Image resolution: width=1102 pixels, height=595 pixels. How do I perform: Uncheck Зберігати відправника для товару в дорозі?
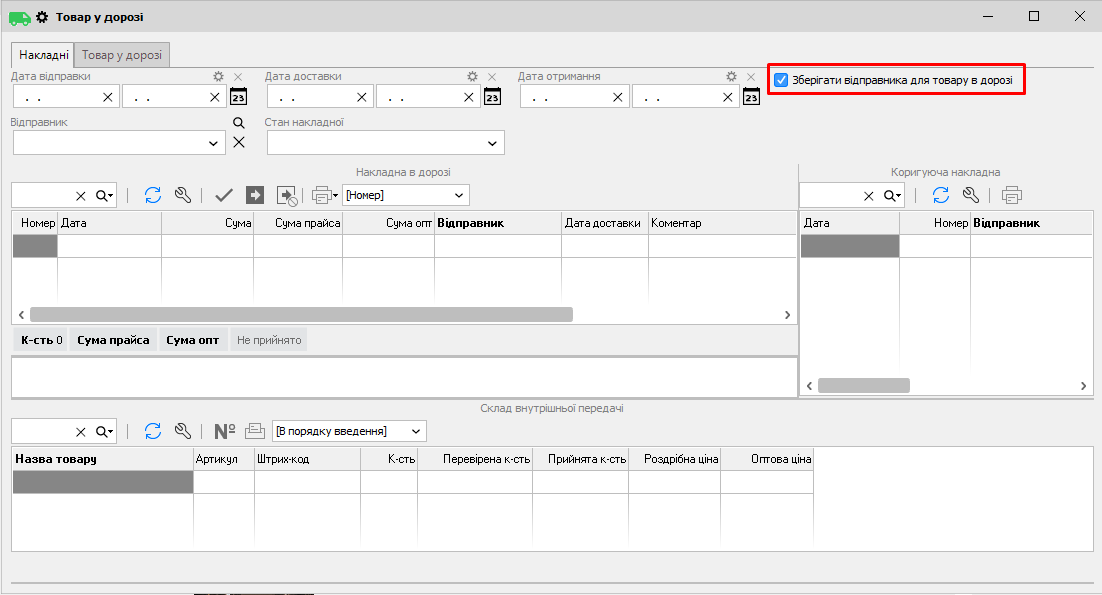coord(782,80)
